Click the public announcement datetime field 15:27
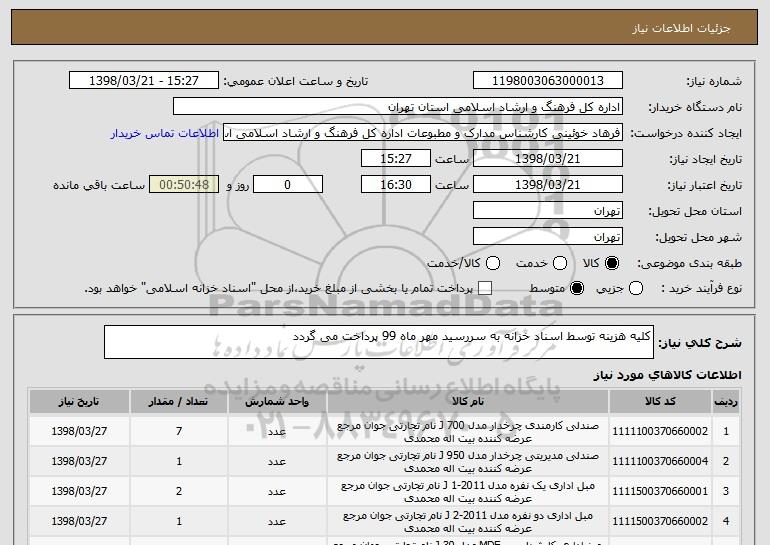Image resolution: width=770 pixels, height=545 pixels. 144,81
